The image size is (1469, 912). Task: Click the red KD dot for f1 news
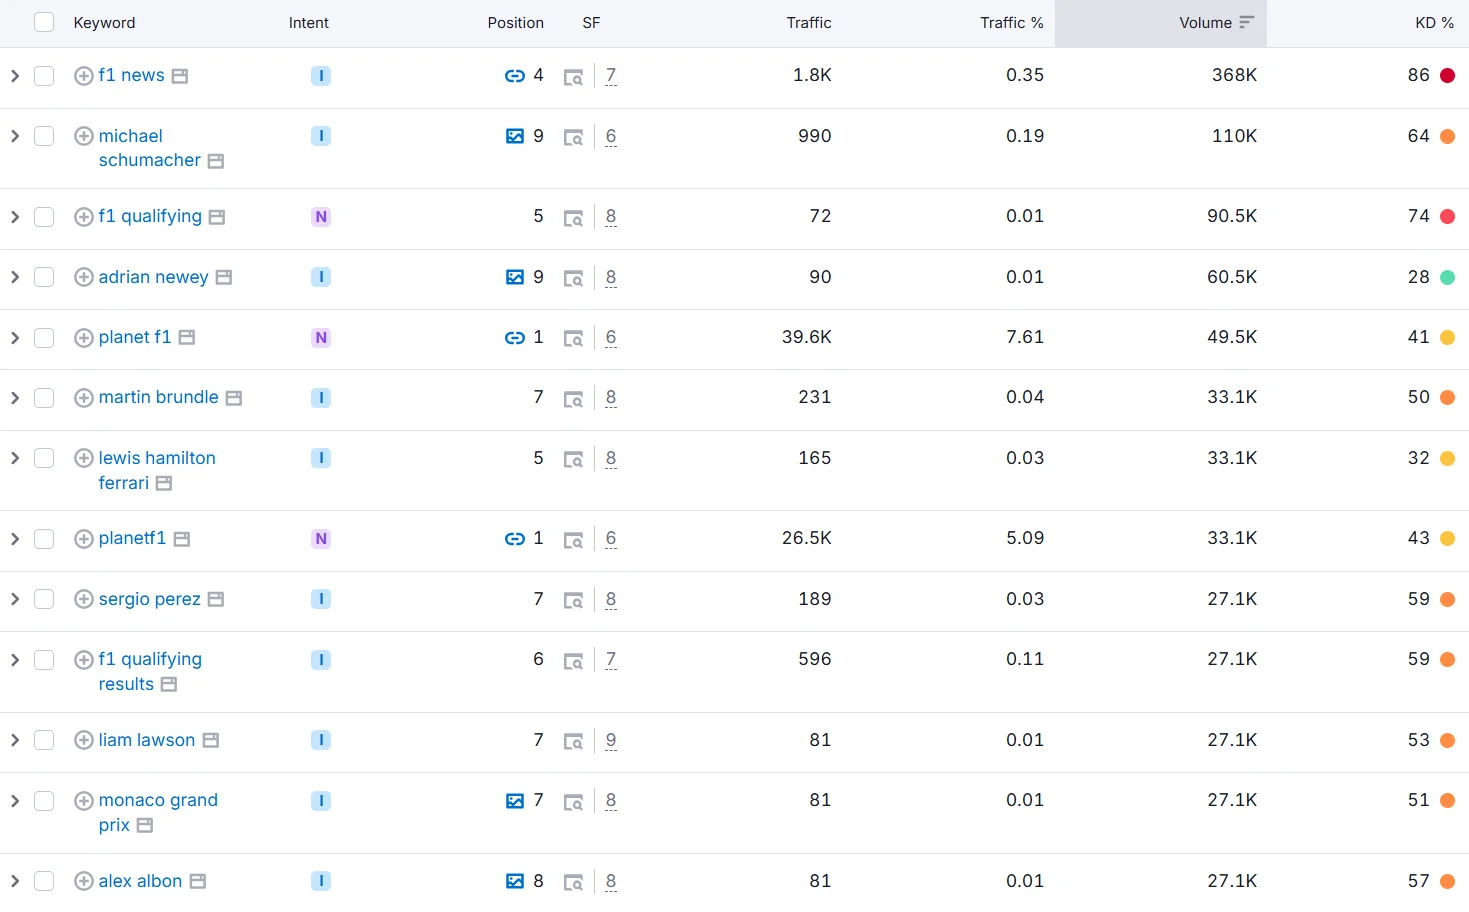[x=1447, y=76]
